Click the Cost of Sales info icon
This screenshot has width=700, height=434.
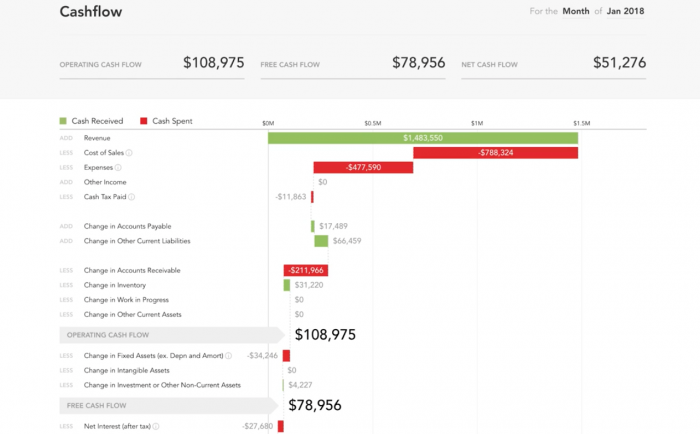[129, 153]
